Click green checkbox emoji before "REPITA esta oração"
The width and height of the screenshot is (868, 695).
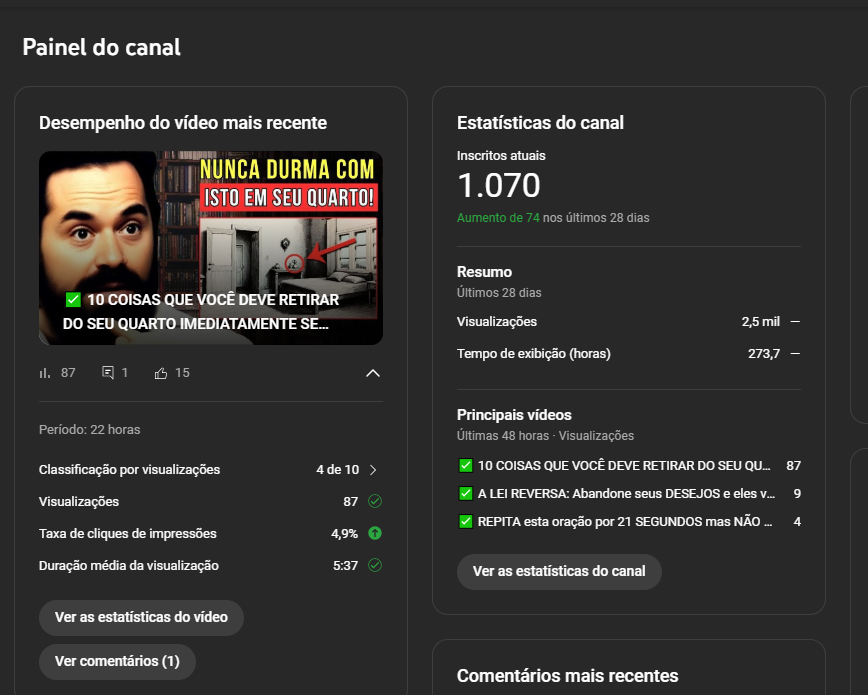click(466, 522)
